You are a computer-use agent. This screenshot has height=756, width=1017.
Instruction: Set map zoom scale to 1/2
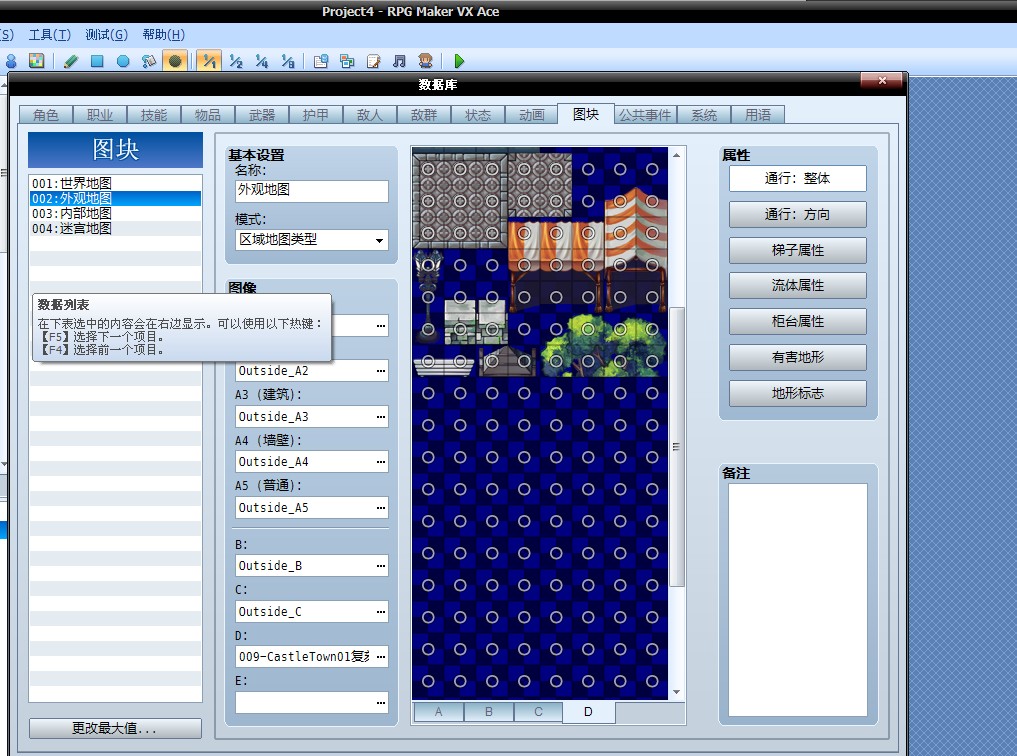pos(236,61)
